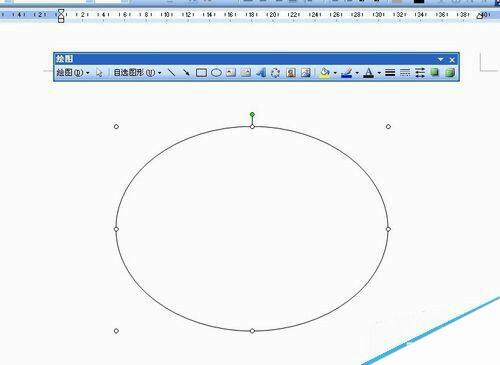500x365 pixels.
Task: Insert a horizontal Text Box
Action: click(x=231, y=72)
